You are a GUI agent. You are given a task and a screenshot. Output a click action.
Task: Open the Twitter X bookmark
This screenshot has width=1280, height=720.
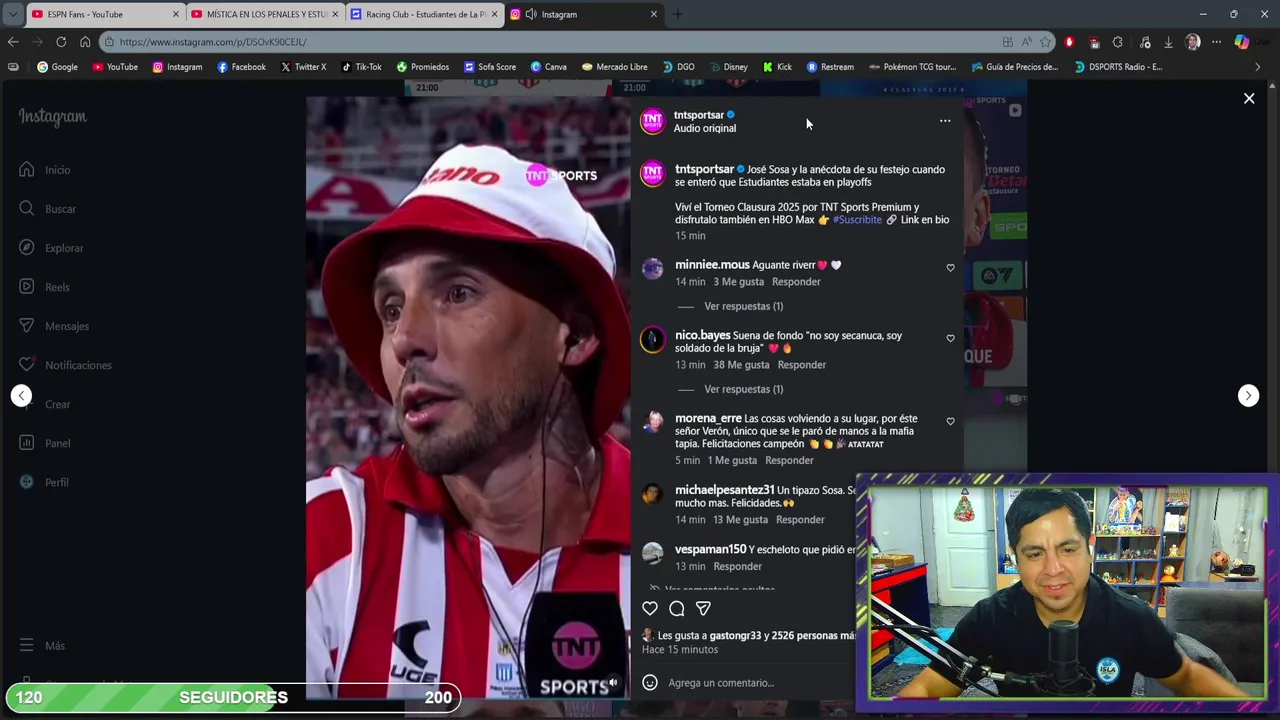[304, 67]
